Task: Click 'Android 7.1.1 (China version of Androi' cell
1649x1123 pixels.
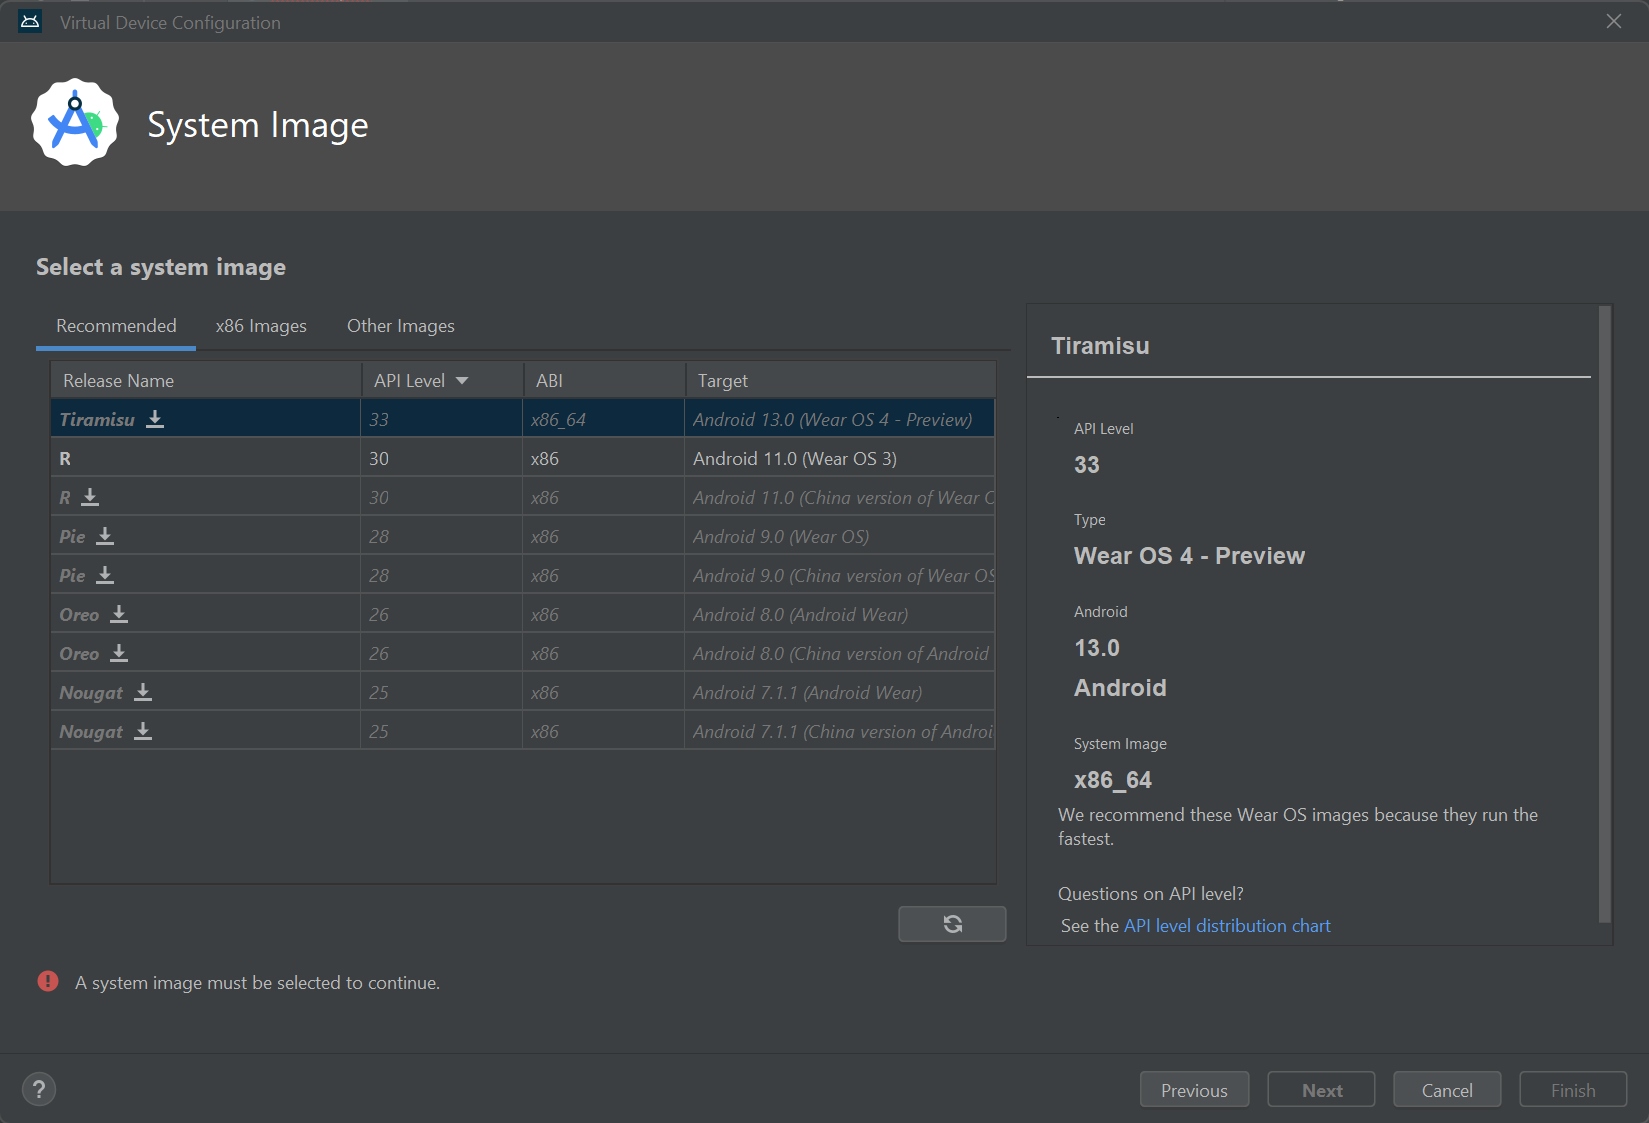Action: coord(840,731)
